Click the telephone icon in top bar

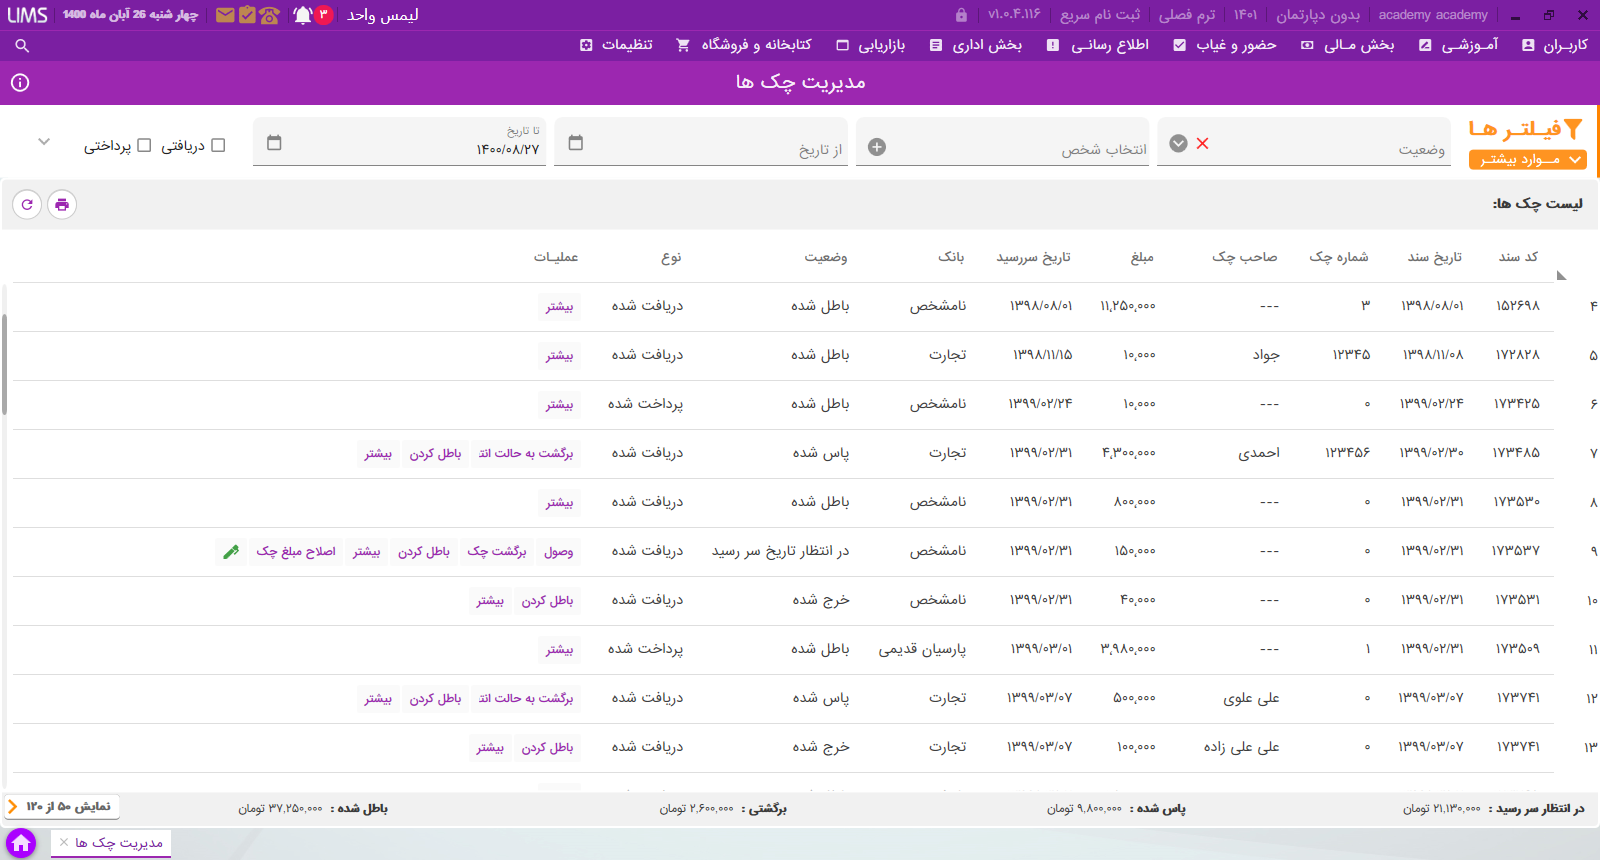click(269, 15)
